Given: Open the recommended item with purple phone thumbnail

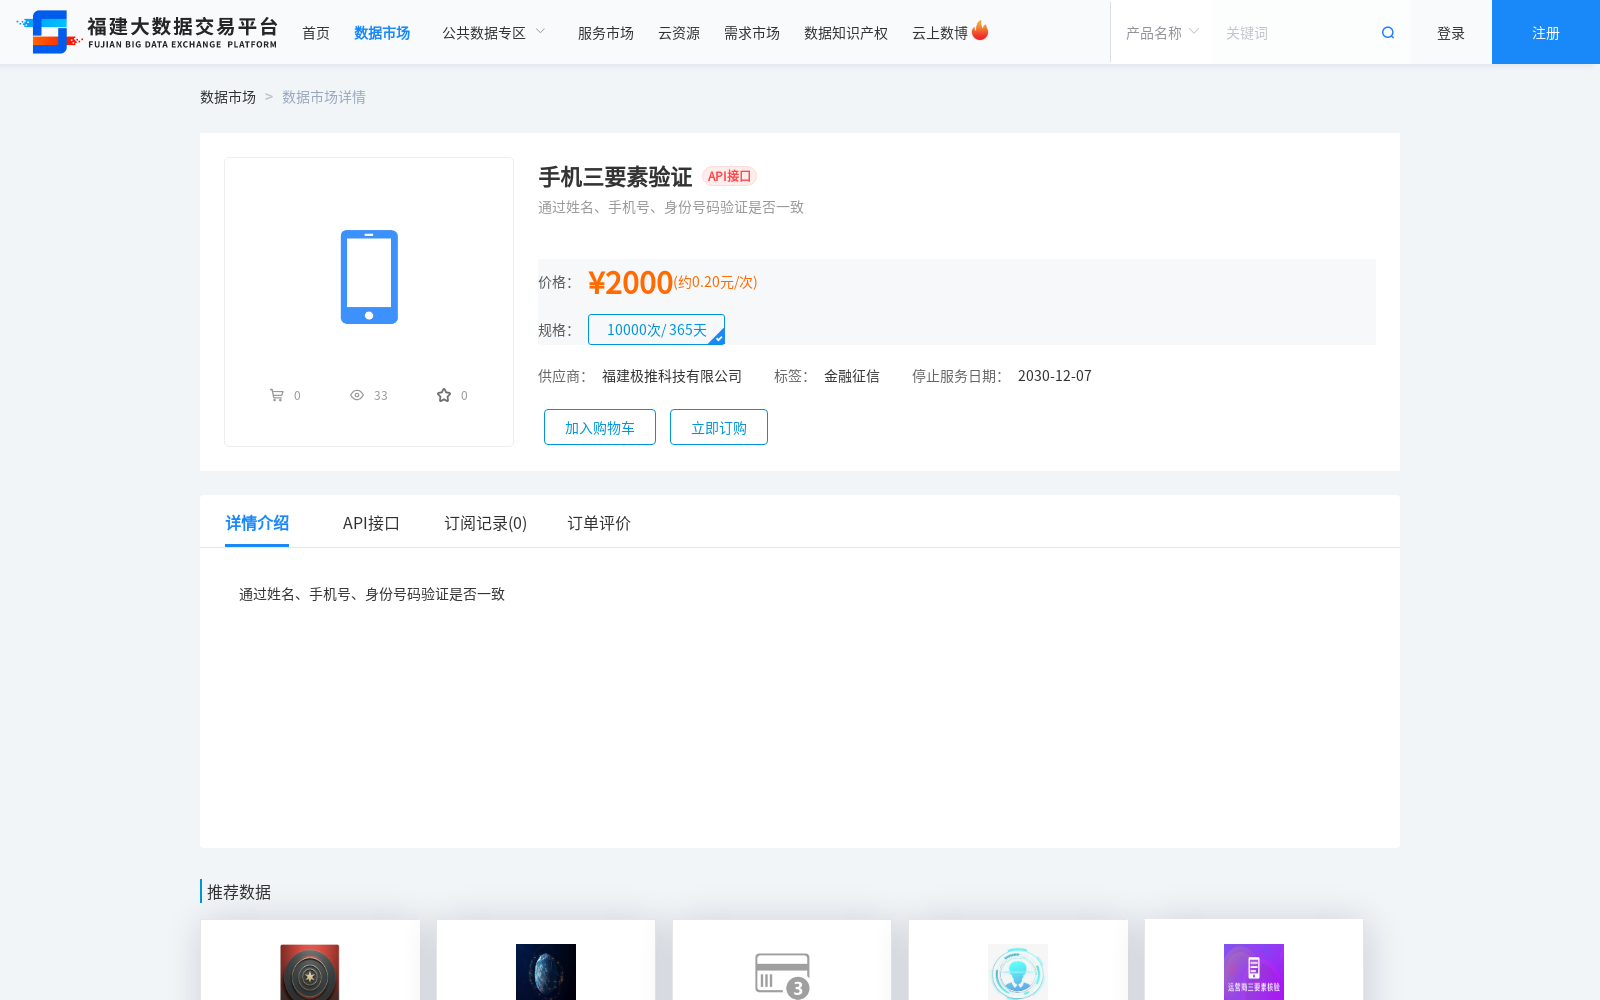Looking at the screenshot, I should tap(1254, 971).
